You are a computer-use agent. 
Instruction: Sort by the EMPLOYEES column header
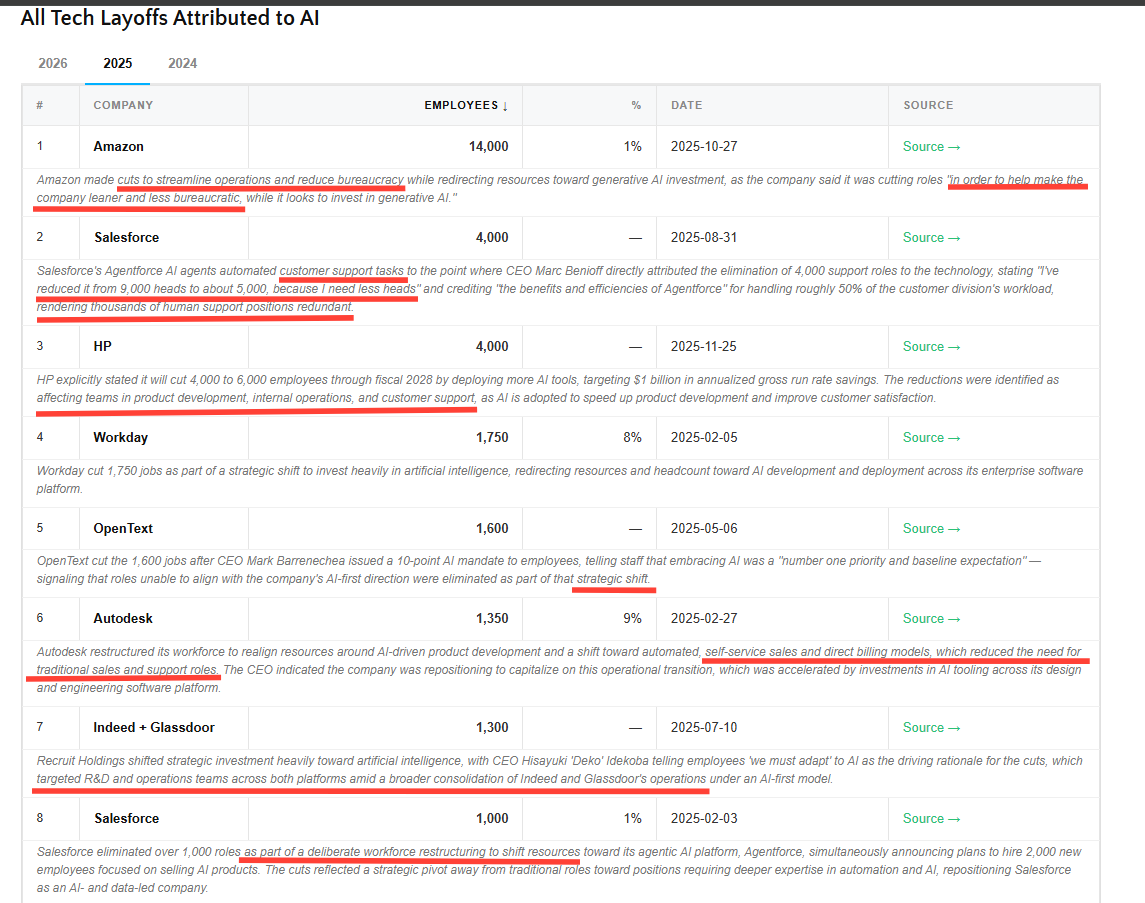pyautogui.click(x=466, y=105)
